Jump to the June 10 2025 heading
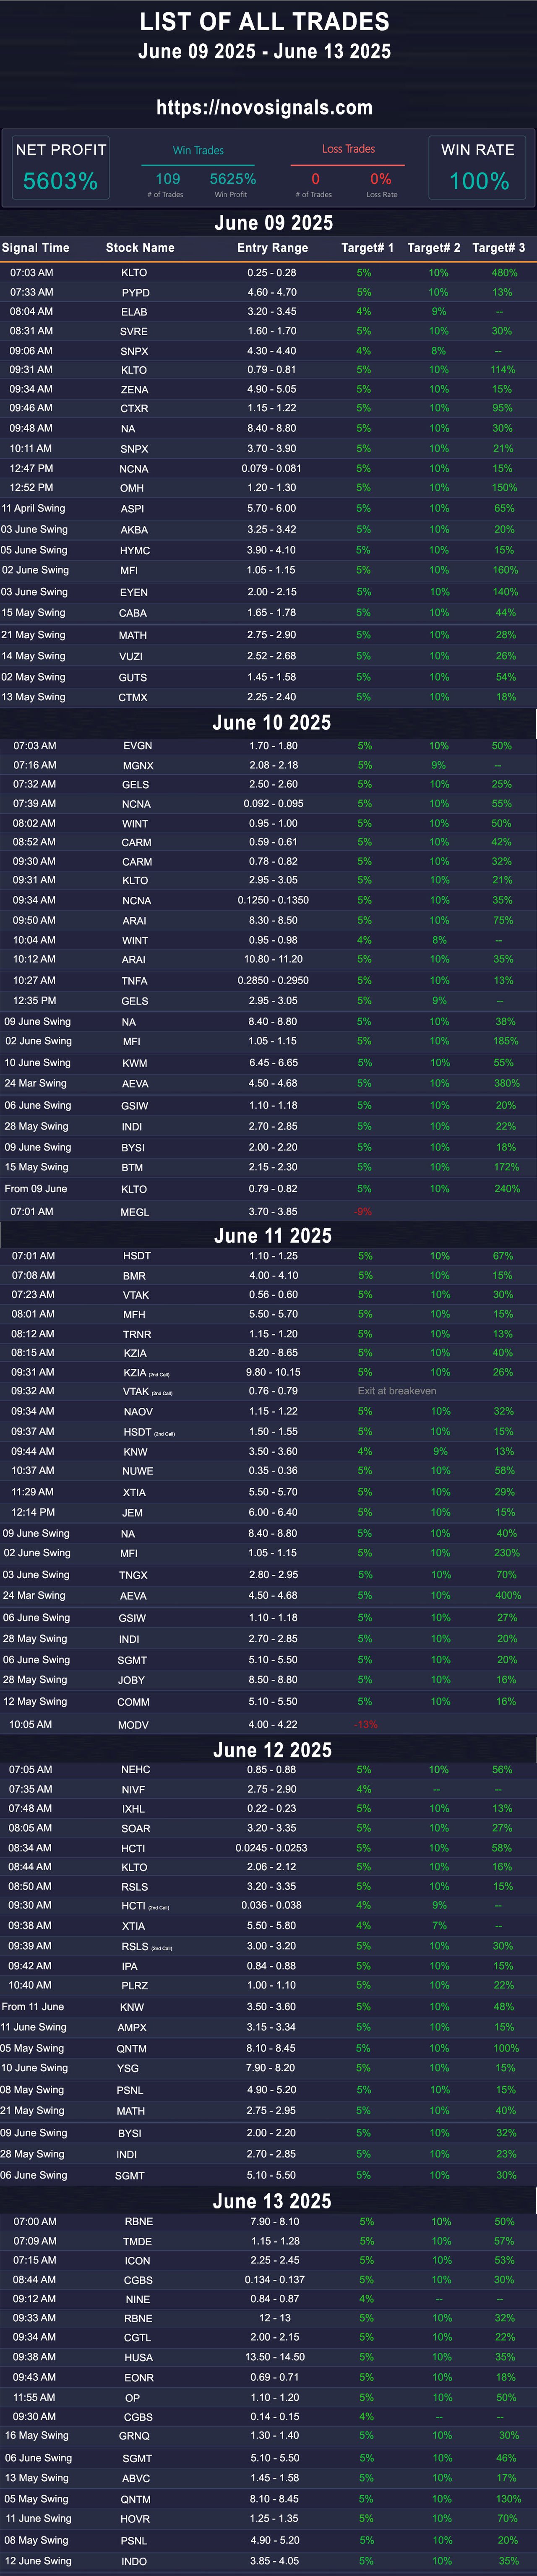 [271, 723]
